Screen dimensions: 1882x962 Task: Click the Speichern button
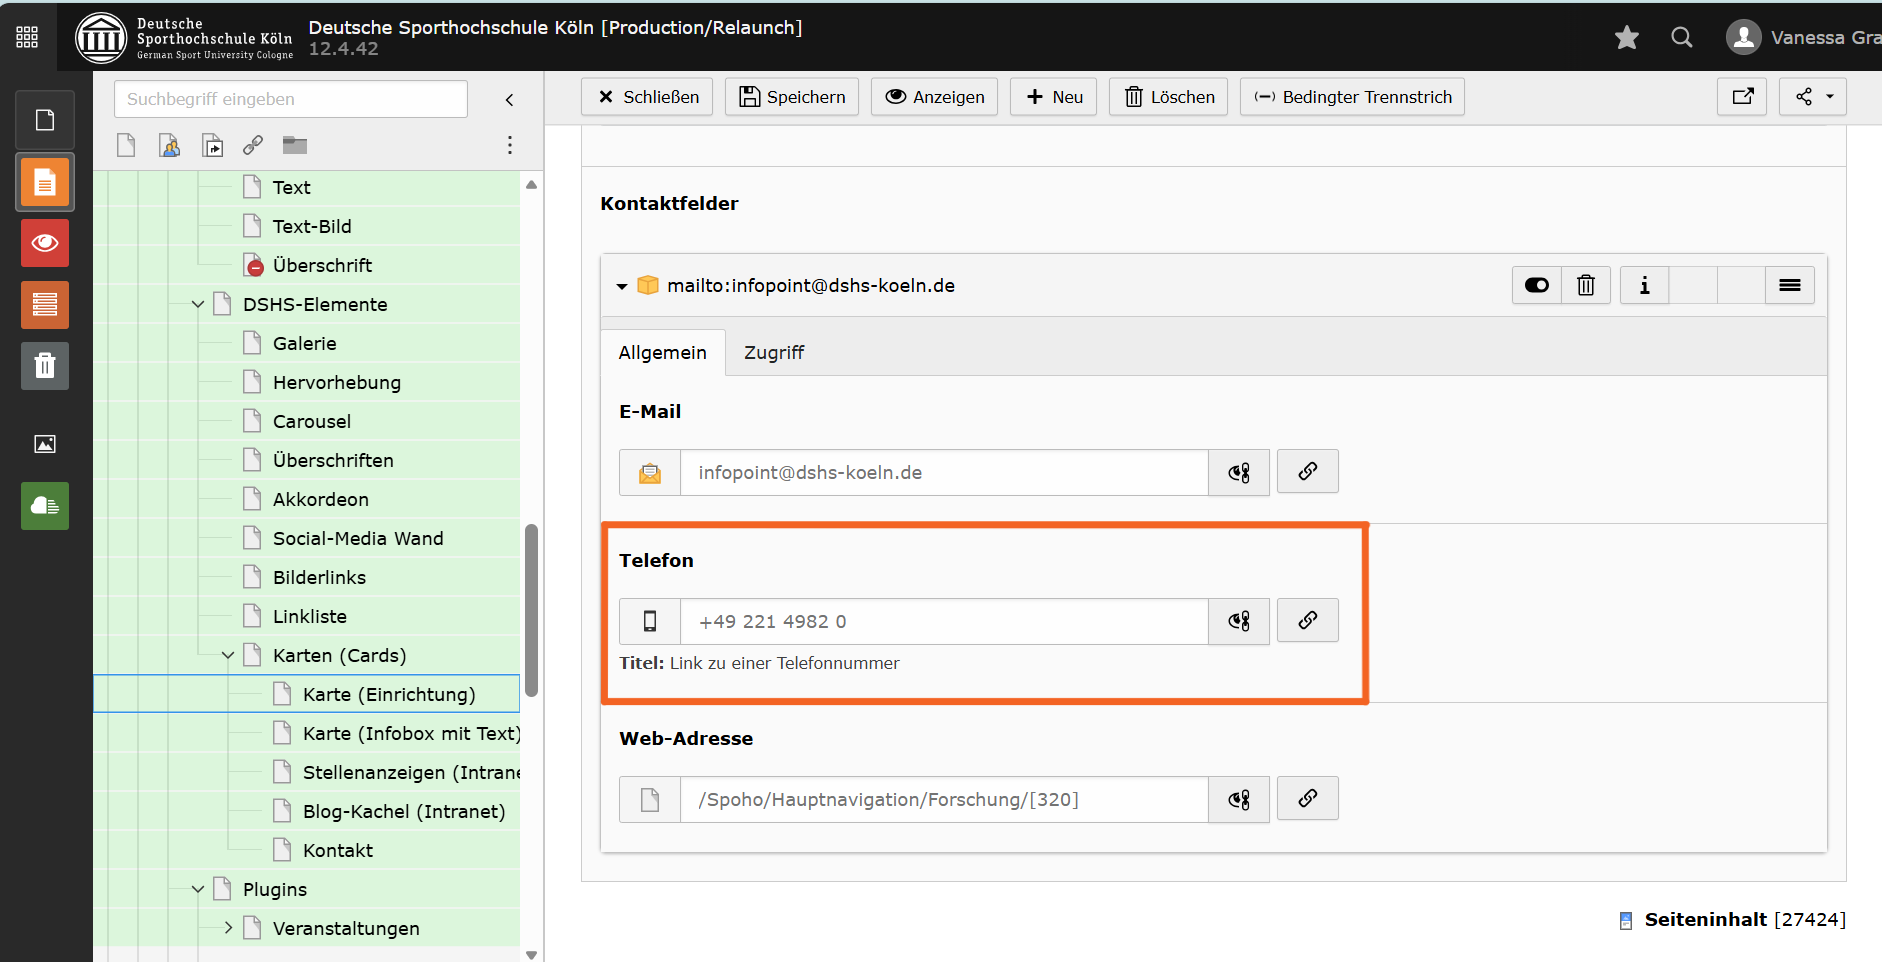click(792, 97)
